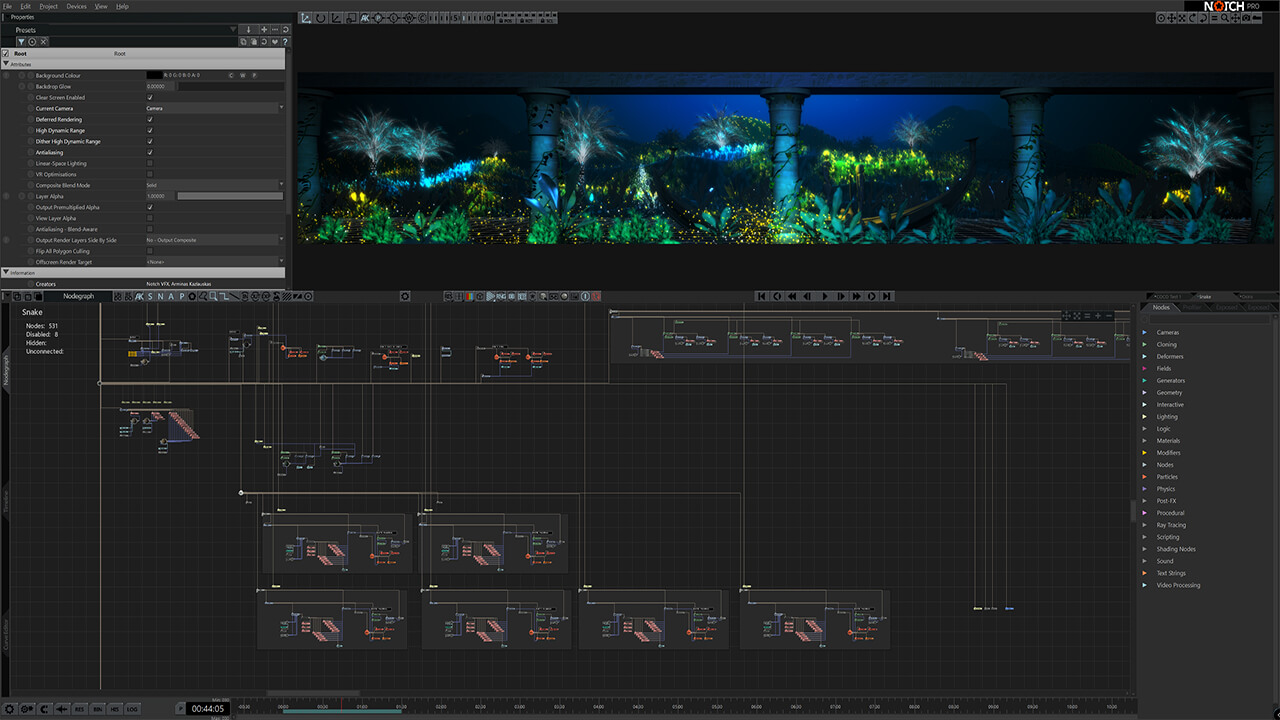The height and width of the screenshot is (720, 1280).
Task: Click the left arrow icon in bottom toolbar
Action: tap(62, 709)
